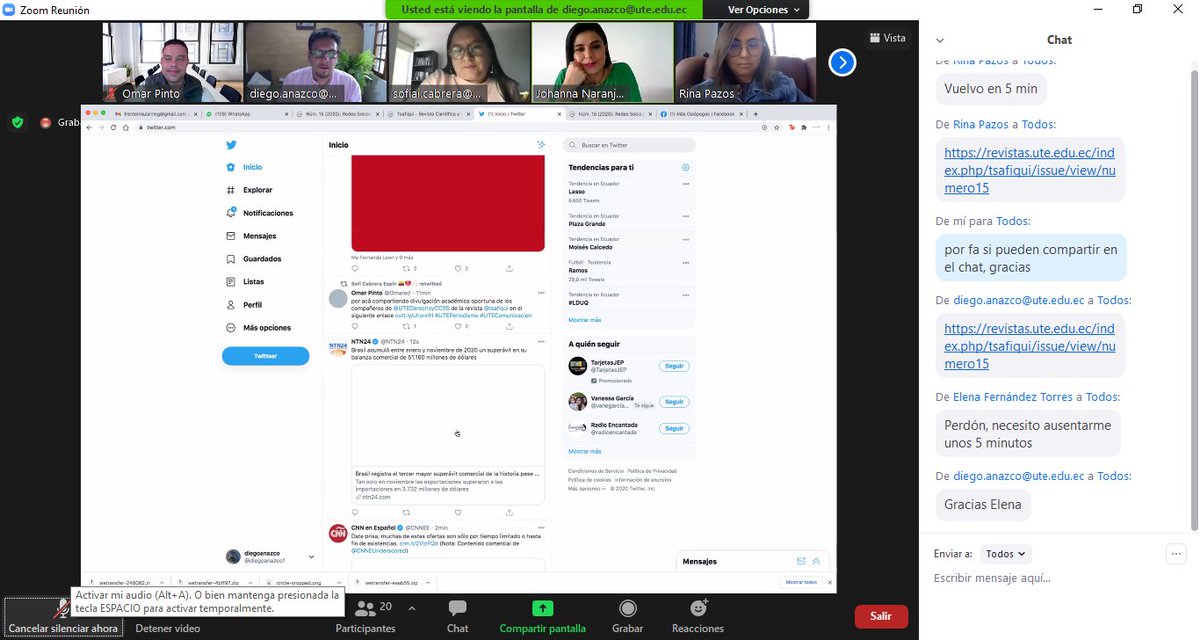The width and height of the screenshot is (1200, 640).
Task: Open the Vista layout menu
Action: click(888, 38)
